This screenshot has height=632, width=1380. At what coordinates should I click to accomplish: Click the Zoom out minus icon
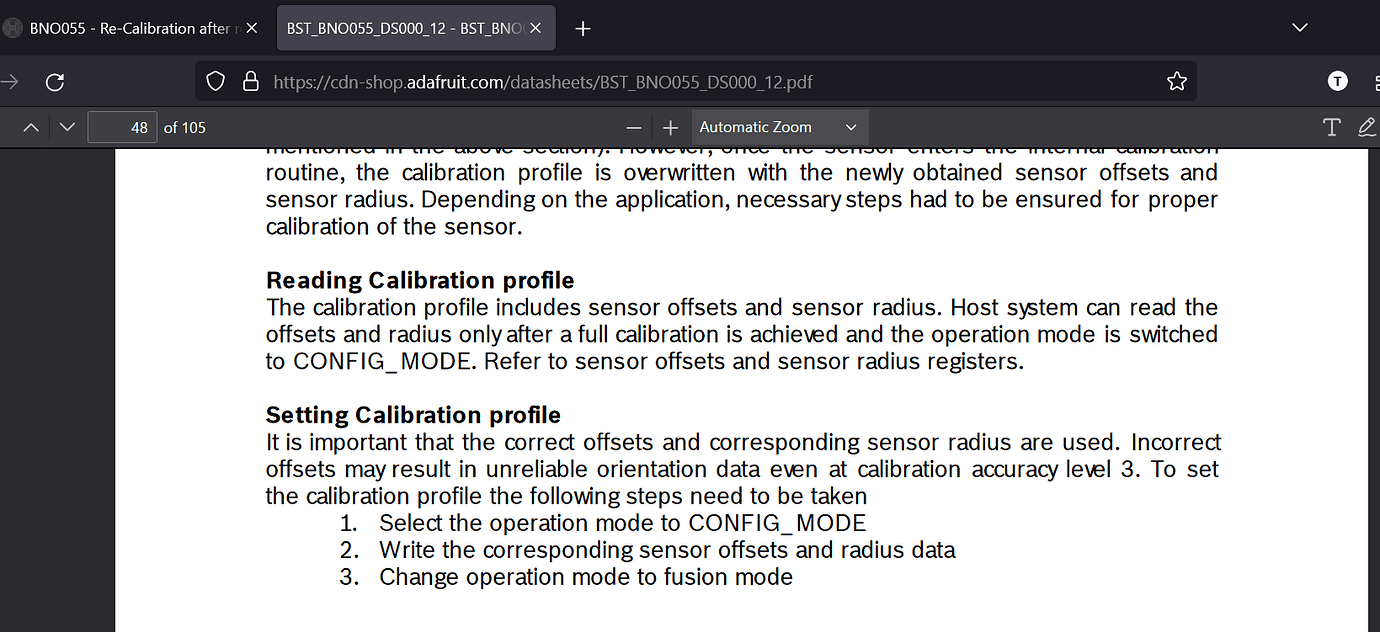(x=634, y=127)
